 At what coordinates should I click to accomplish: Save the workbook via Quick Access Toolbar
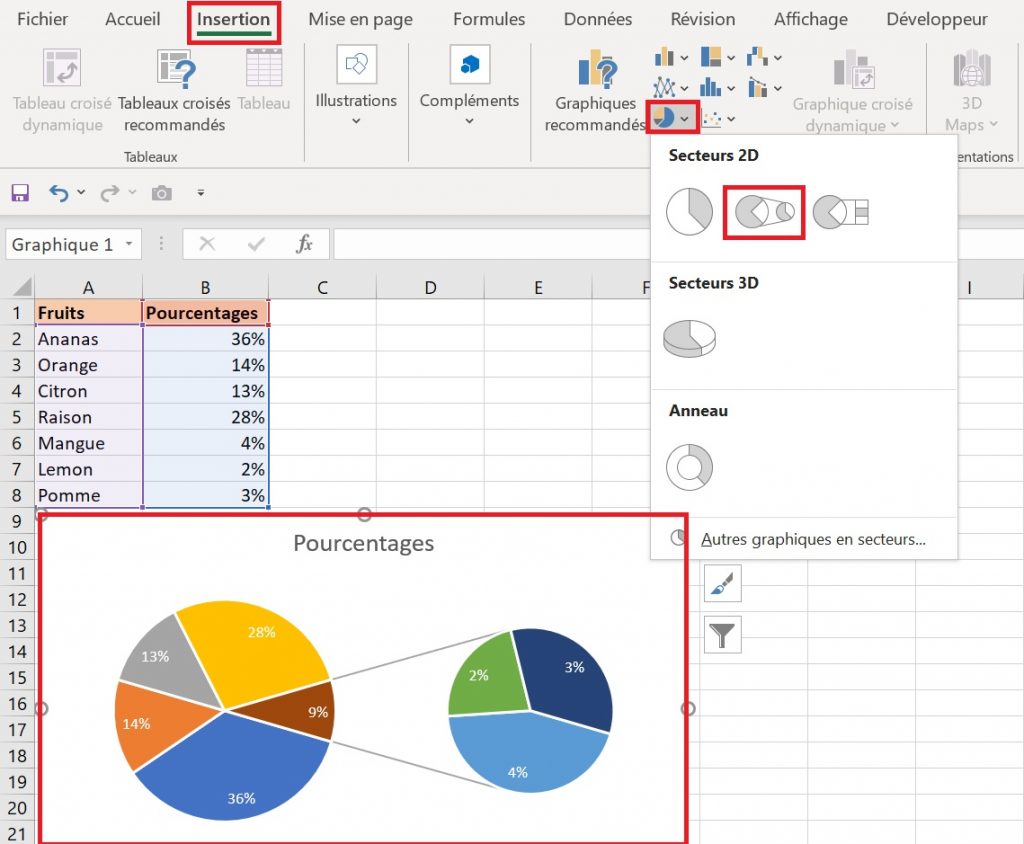click(x=21, y=193)
